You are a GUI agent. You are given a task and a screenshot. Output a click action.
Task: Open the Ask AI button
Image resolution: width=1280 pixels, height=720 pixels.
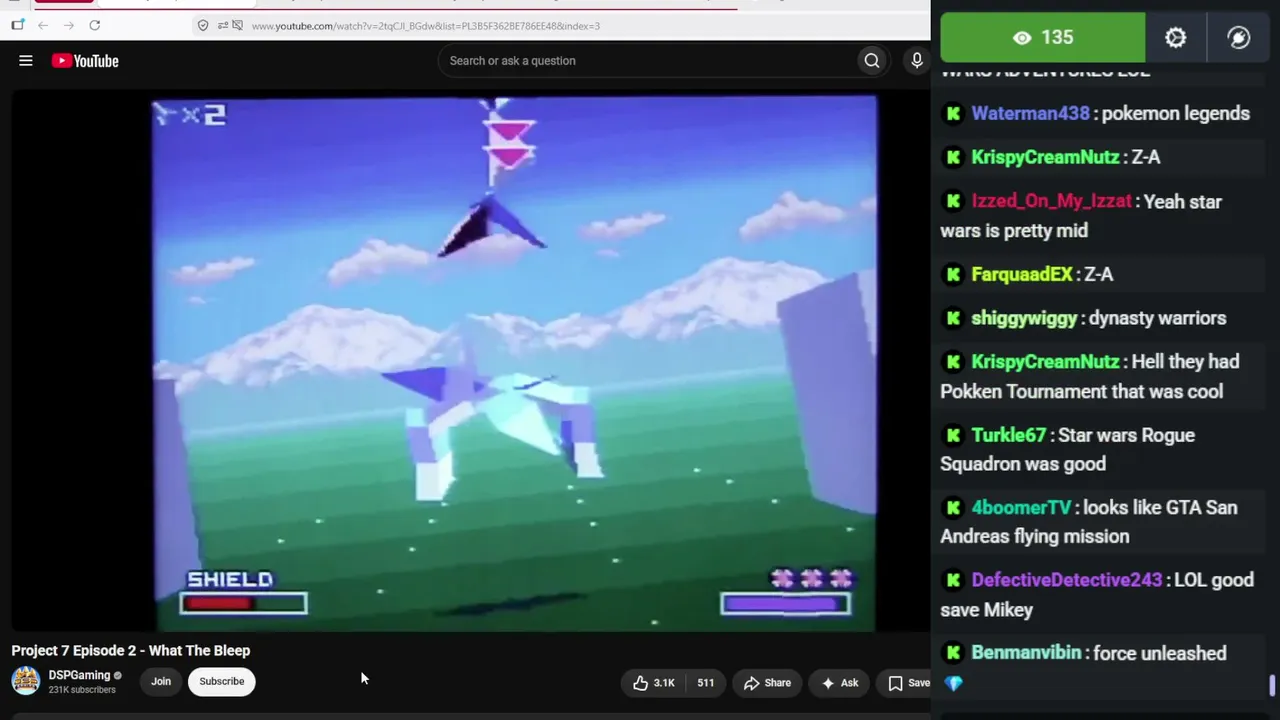[x=840, y=683]
